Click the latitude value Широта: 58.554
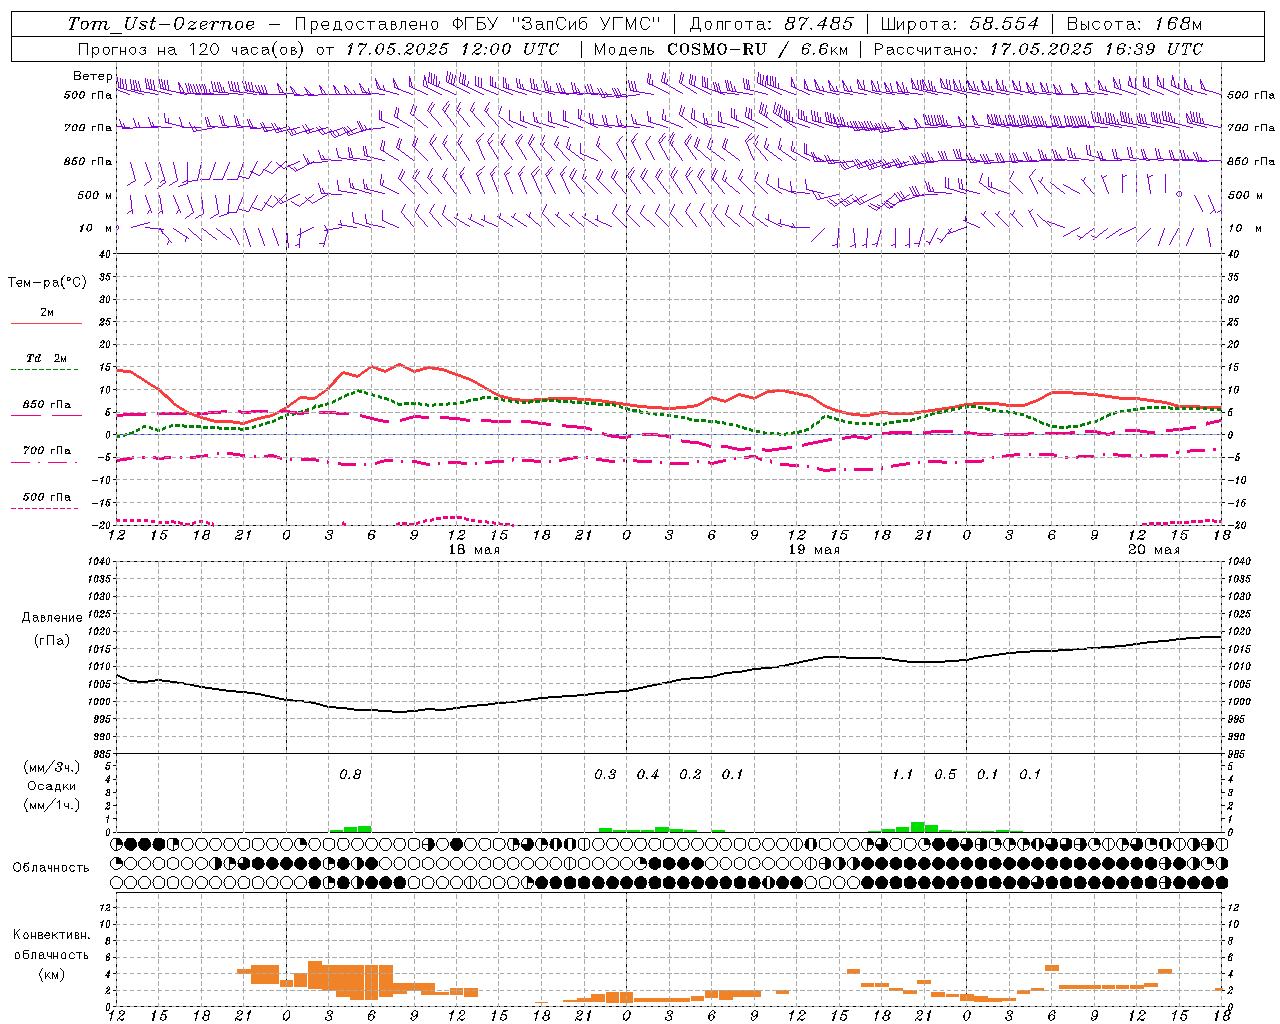This screenshot has width=1280, height=1024. point(959,24)
